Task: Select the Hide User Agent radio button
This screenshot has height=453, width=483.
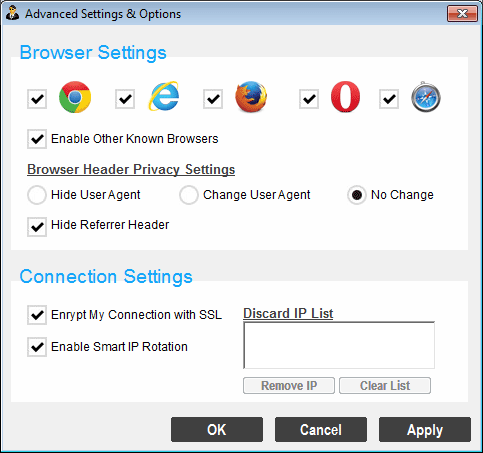Action: click(37, 195)
